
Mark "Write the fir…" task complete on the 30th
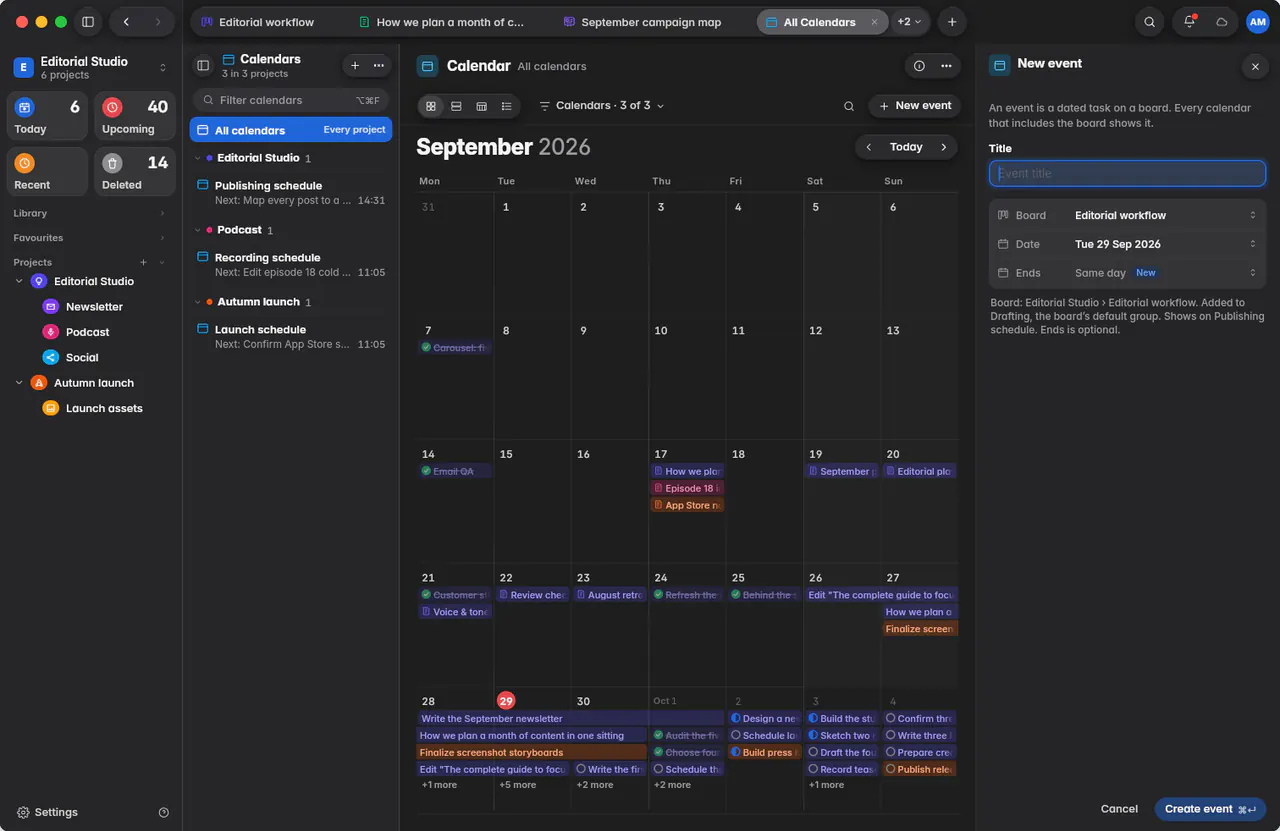pos(581,770)
